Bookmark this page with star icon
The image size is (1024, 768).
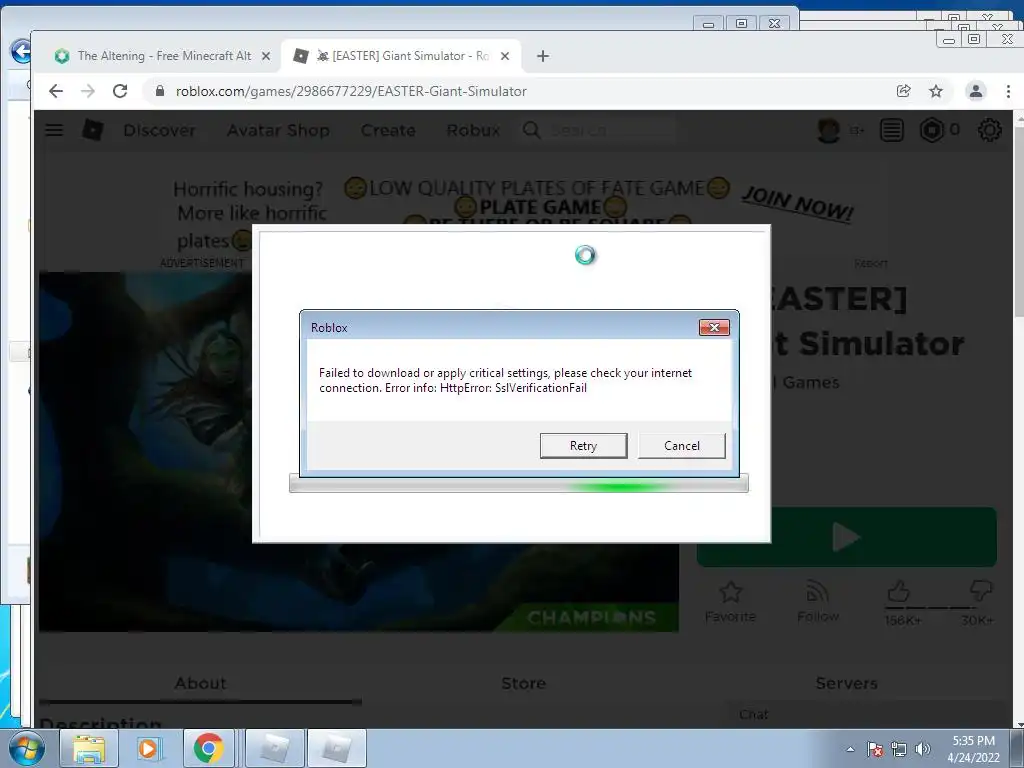point(936,91)
